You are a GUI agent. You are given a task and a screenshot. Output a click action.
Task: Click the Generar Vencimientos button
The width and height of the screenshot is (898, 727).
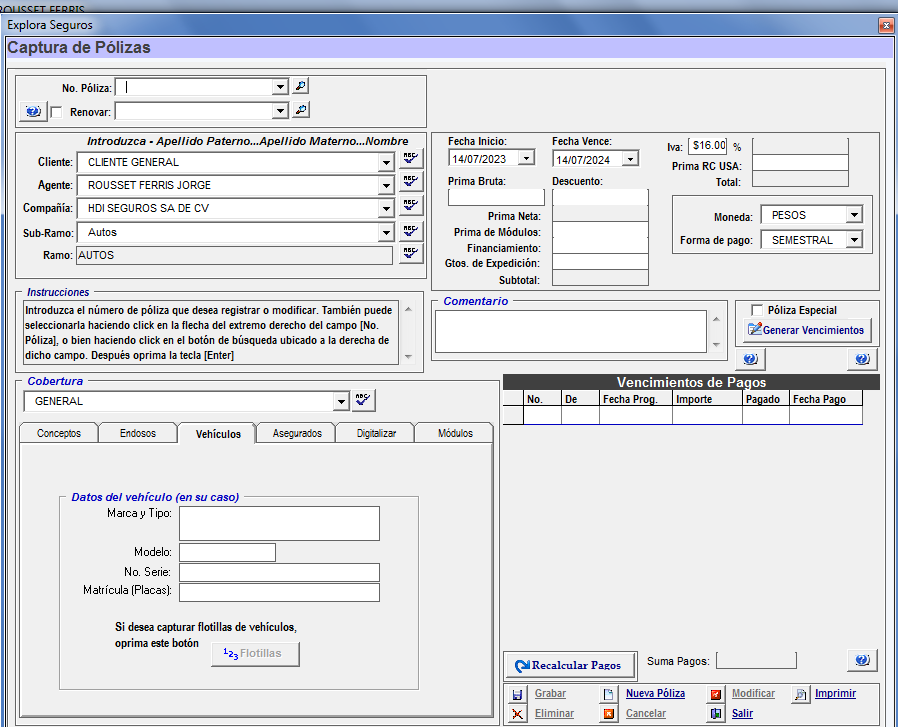click(x=807, y=330)
